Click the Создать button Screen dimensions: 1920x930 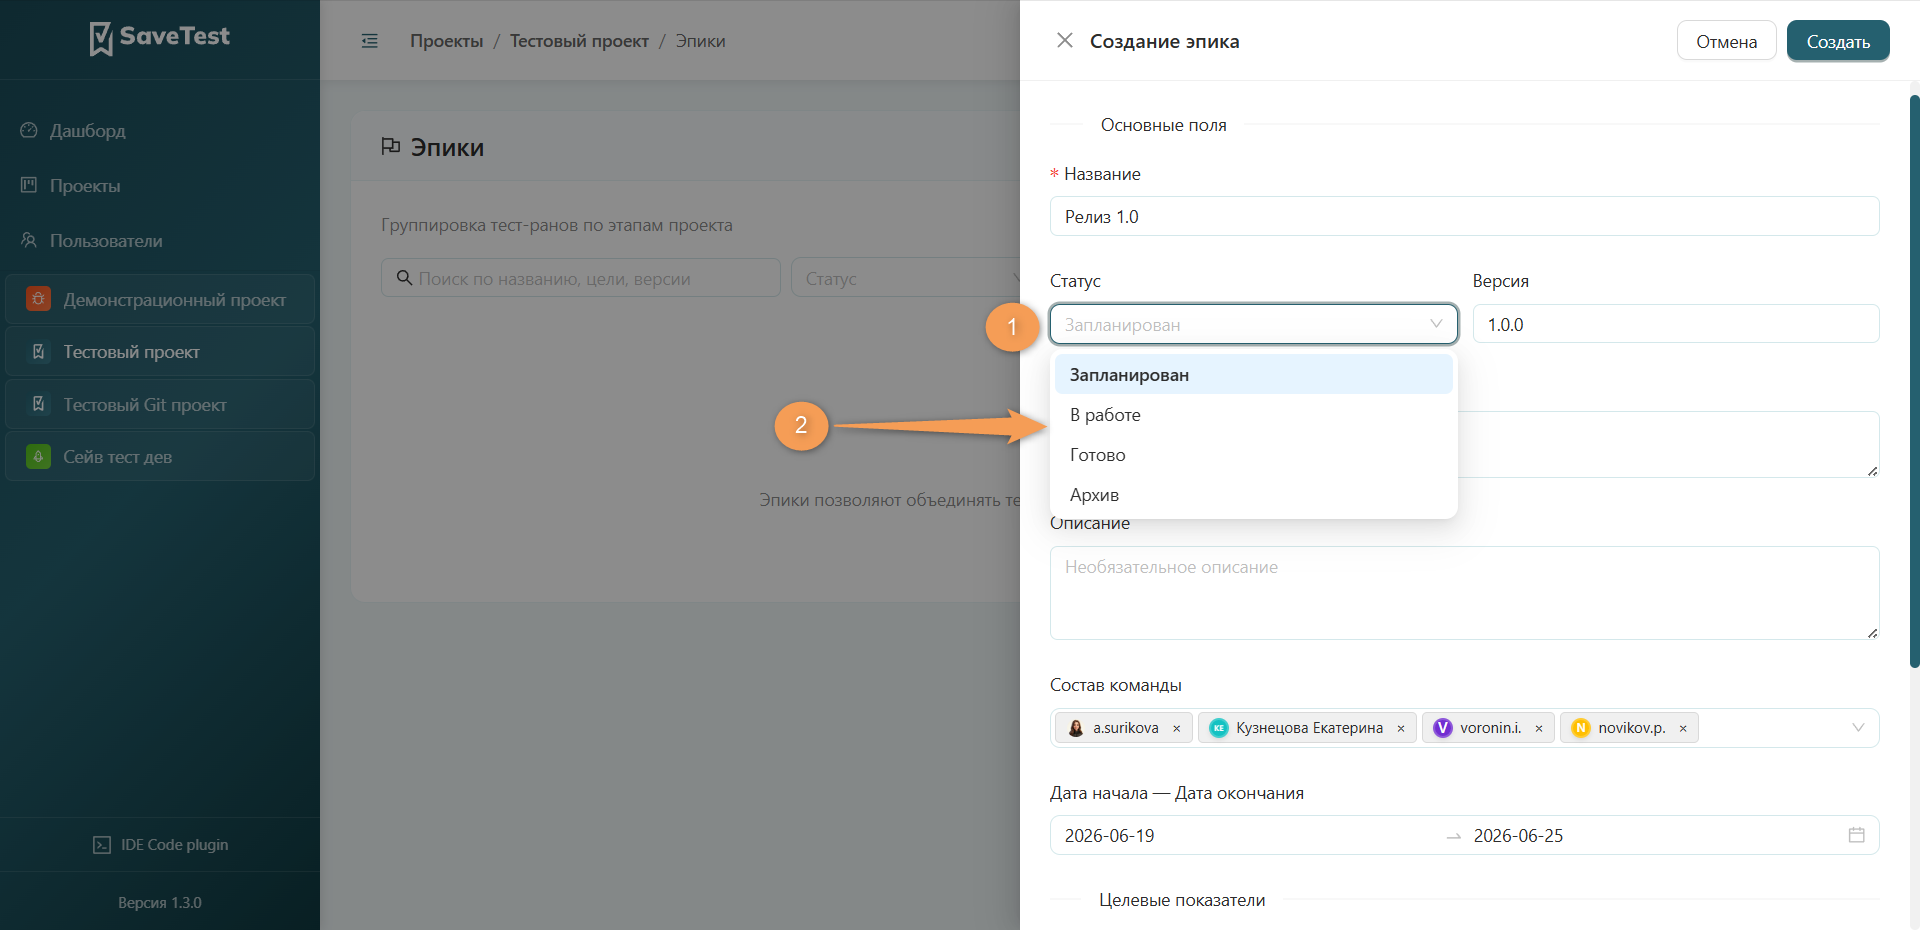1838,41
